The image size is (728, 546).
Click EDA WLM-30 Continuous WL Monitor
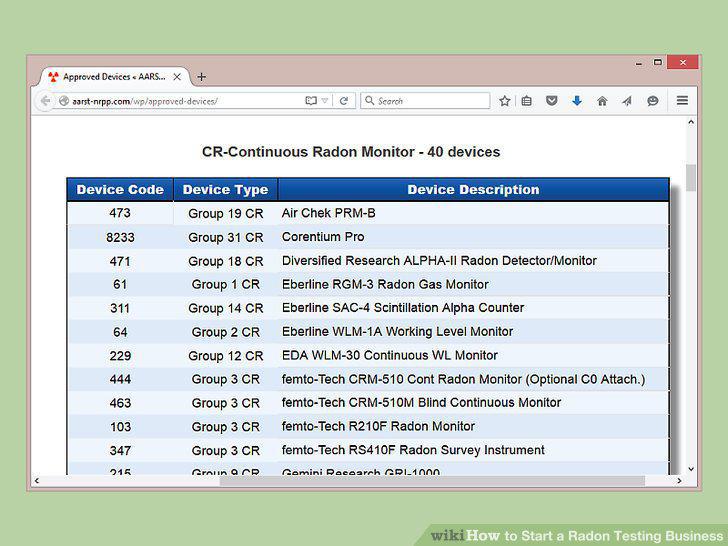(x=390, y=355)
